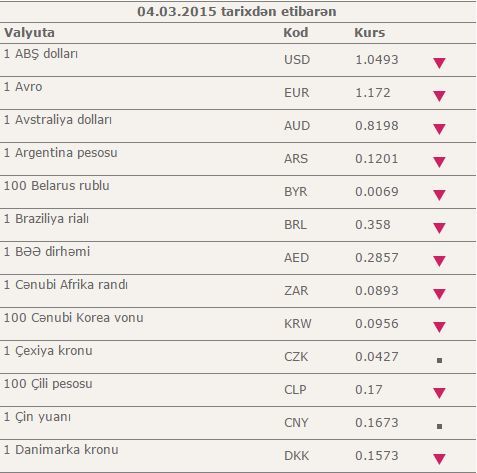
Task: Click the down trend arrow for AUD
Action: [439, 129]
